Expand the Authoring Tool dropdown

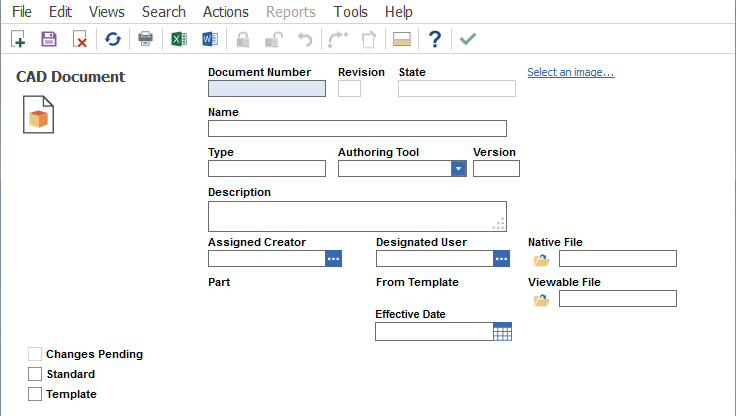[x=459, y=168]
